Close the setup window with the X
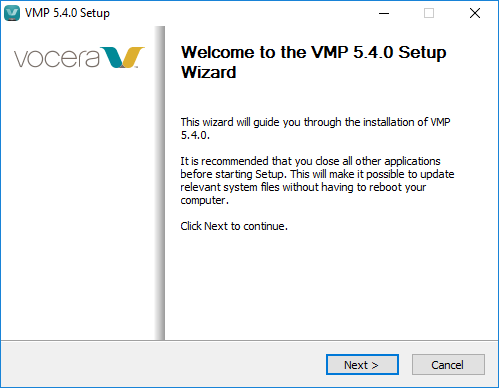499x388 pixels. 475,13
